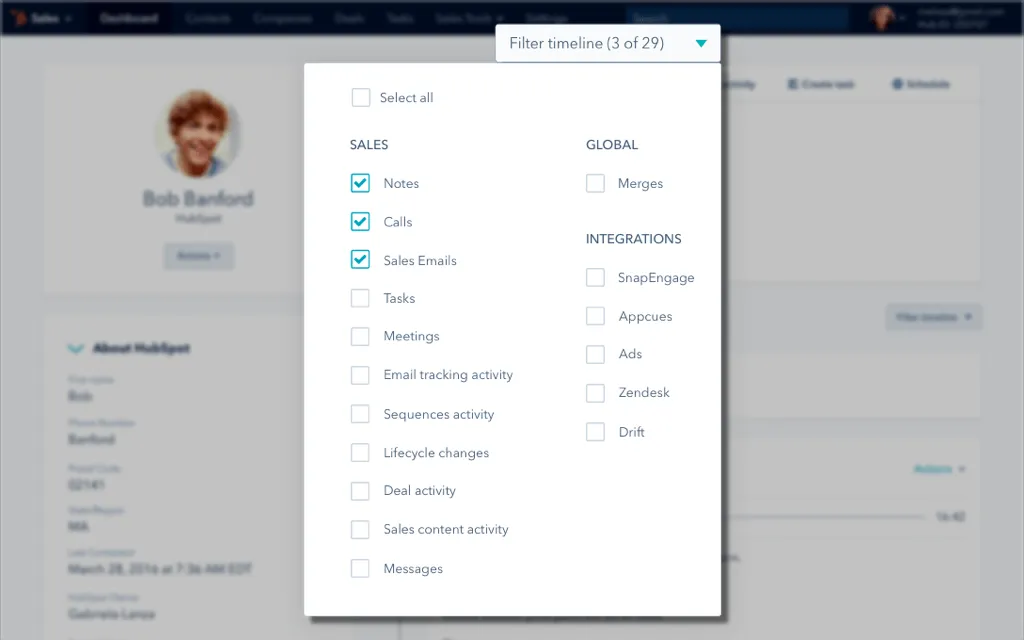The image size is (1024, 640).
Task: Uncheck the Notes checkbox
Action: pos(360,183)
